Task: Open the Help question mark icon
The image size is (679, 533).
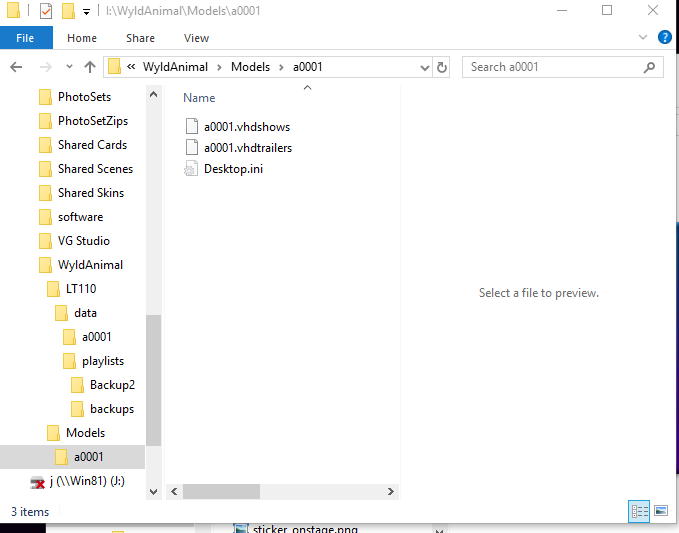Action: click(664, 38)
